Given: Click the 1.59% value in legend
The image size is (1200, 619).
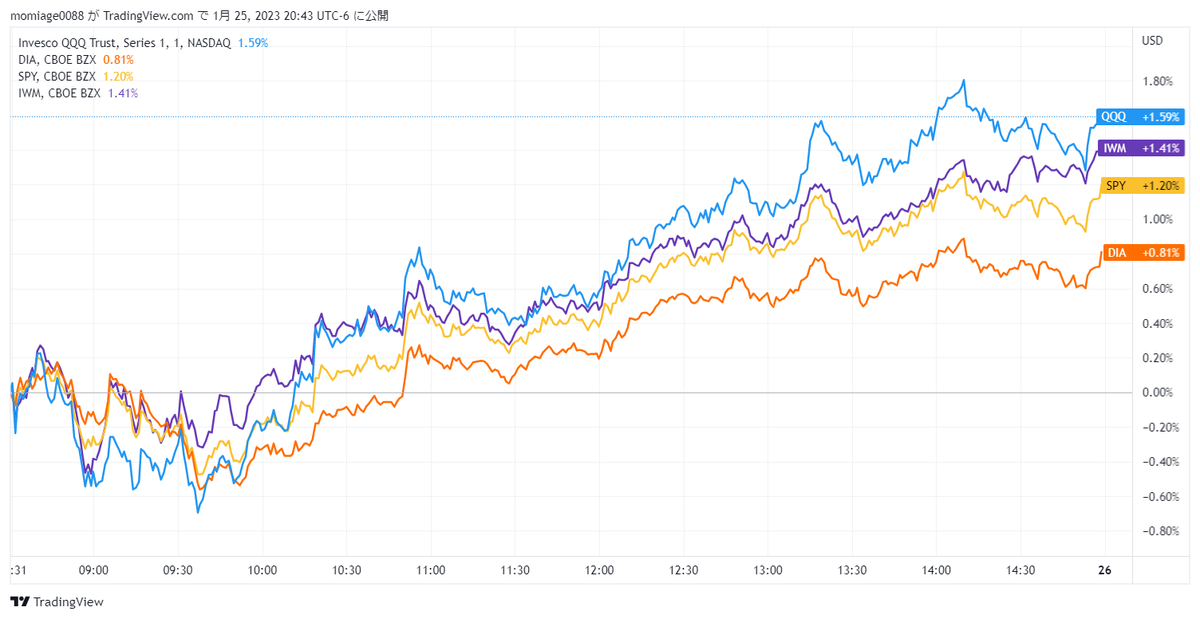Looking at the screenshot, I should [x=252, y=43].
